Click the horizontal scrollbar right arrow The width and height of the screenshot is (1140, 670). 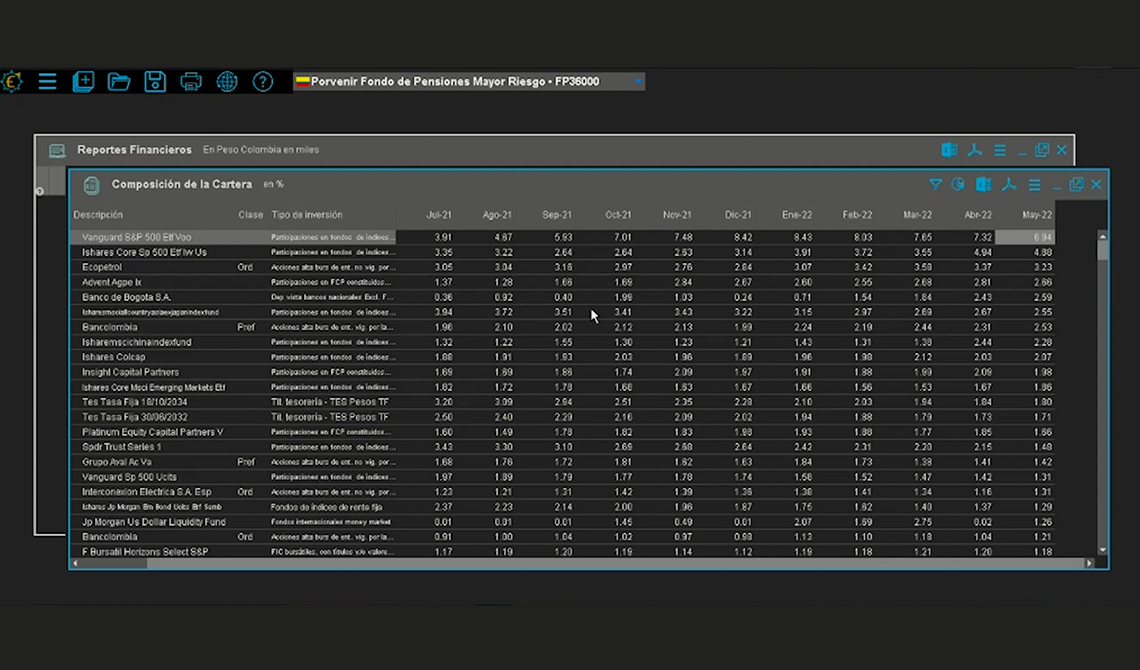[x=1089, y=563]
